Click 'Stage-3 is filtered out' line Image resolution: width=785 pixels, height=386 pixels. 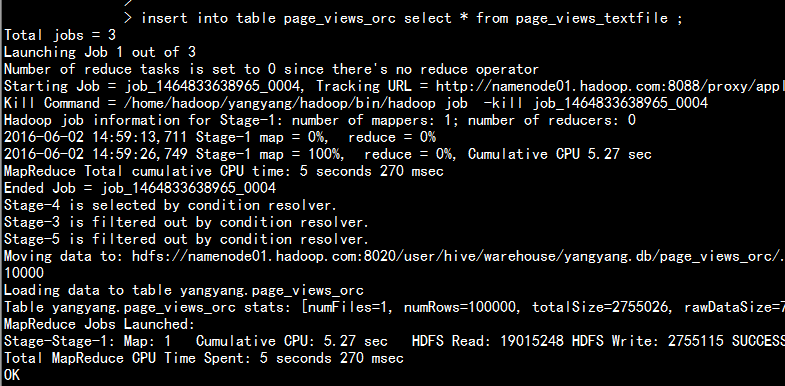pyautogui.click(x=186, y=222)
